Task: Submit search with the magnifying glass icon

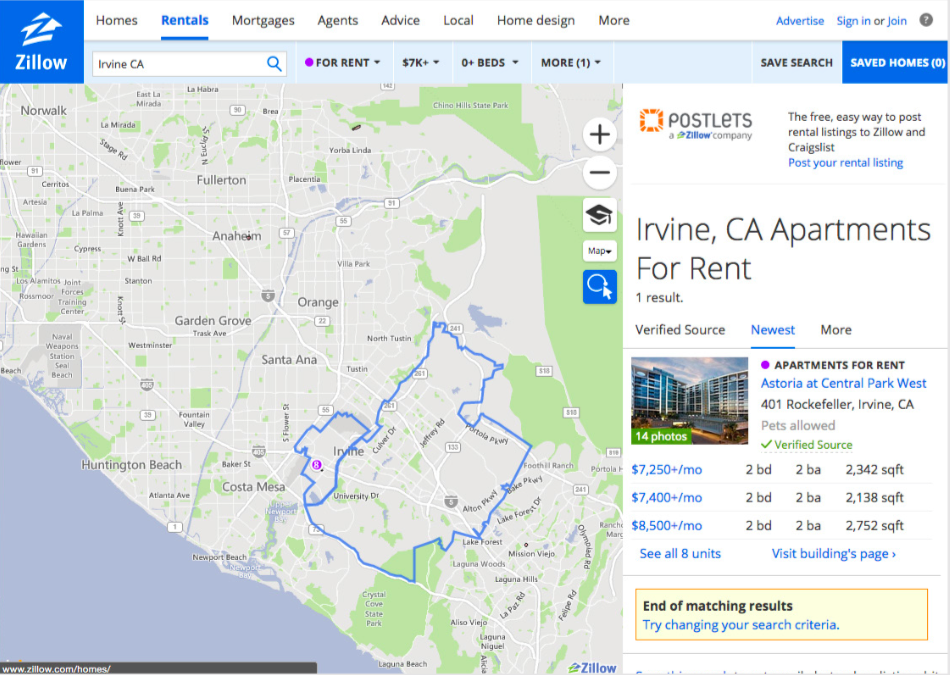Action: [x=273, y=62]
